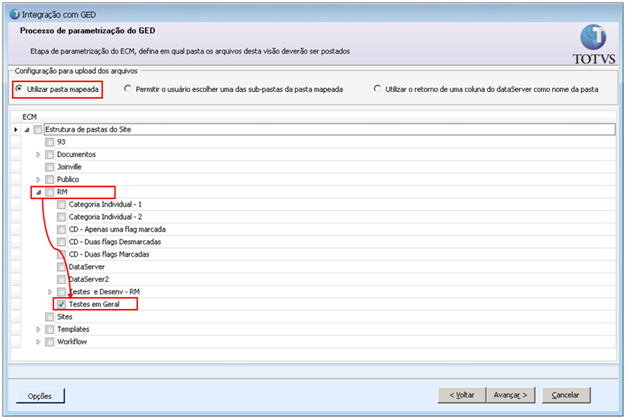Click the Avançar > button
This screenshot has width=626, height=419.
(x=511, y=395)
